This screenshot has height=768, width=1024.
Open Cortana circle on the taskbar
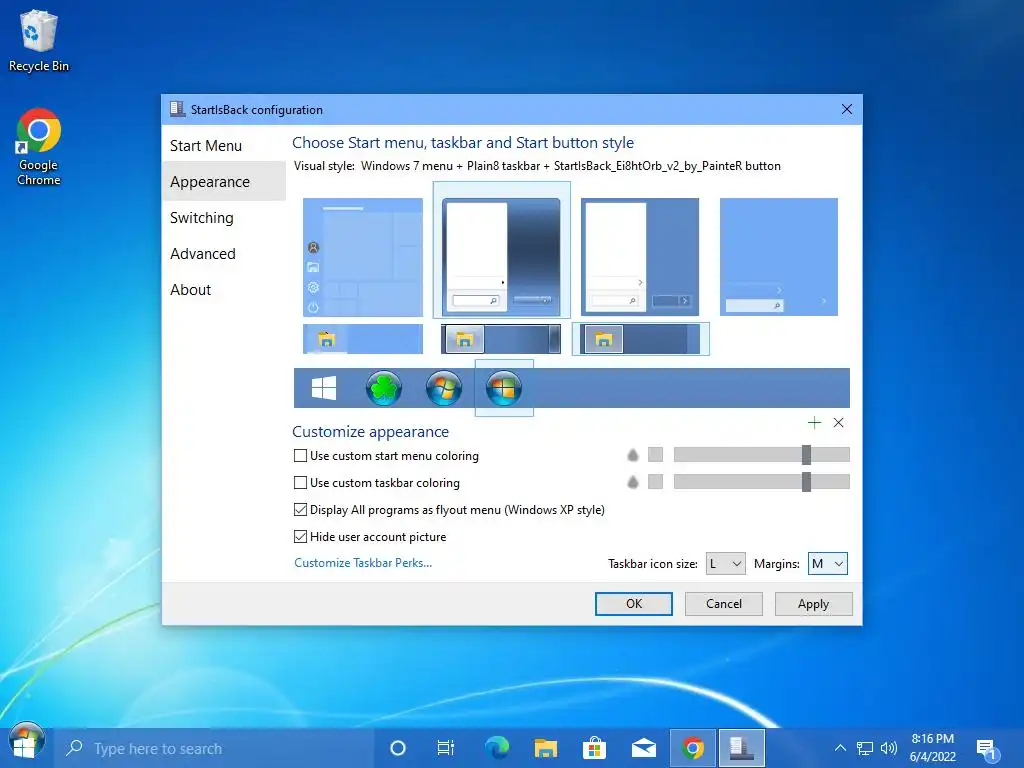[398, 748]
